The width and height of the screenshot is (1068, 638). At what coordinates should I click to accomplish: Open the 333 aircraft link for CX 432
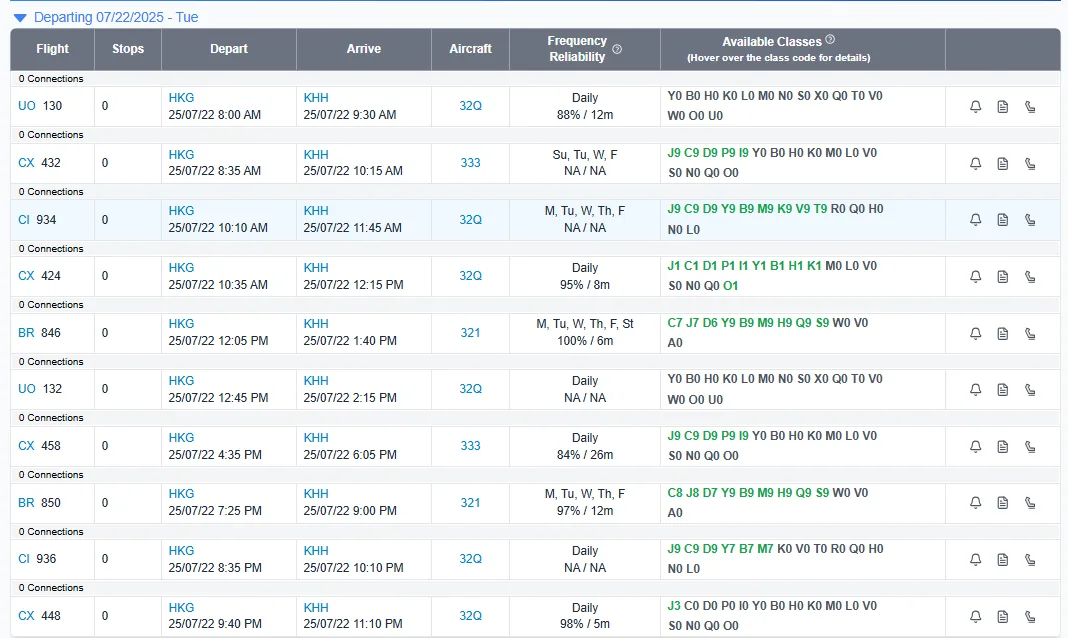[470, 163]
